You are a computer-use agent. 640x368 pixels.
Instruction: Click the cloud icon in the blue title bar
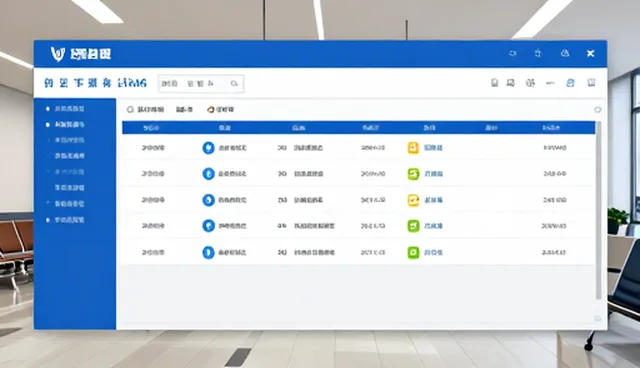(x=565, y=53)
